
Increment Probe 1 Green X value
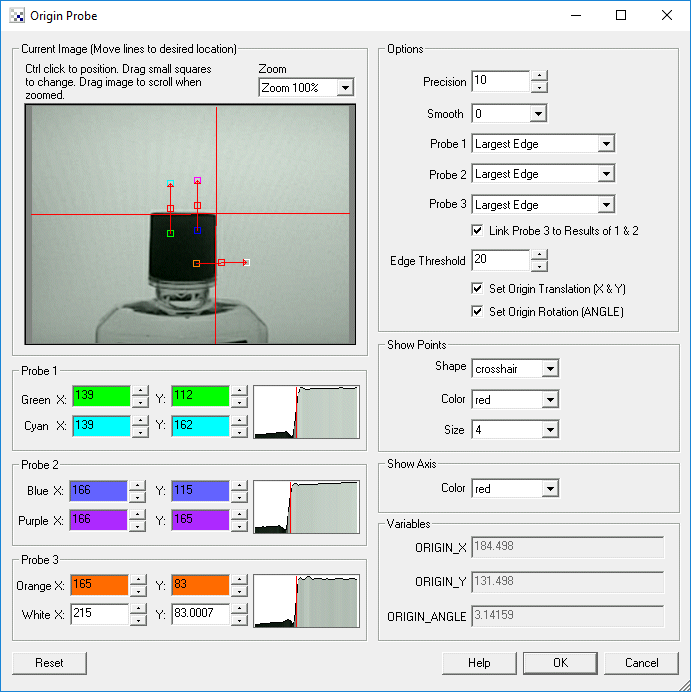(140, 391)
